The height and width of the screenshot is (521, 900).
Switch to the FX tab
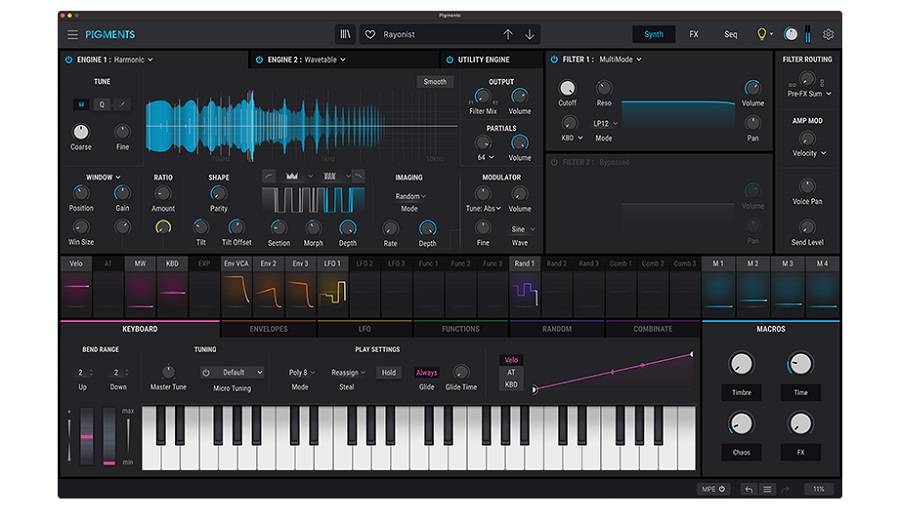[x=694, y=35]
